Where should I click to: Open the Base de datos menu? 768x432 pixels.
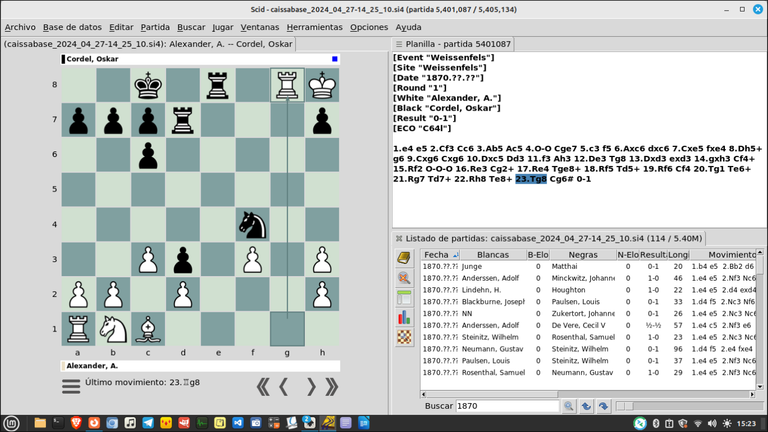[x=72, y=27]
